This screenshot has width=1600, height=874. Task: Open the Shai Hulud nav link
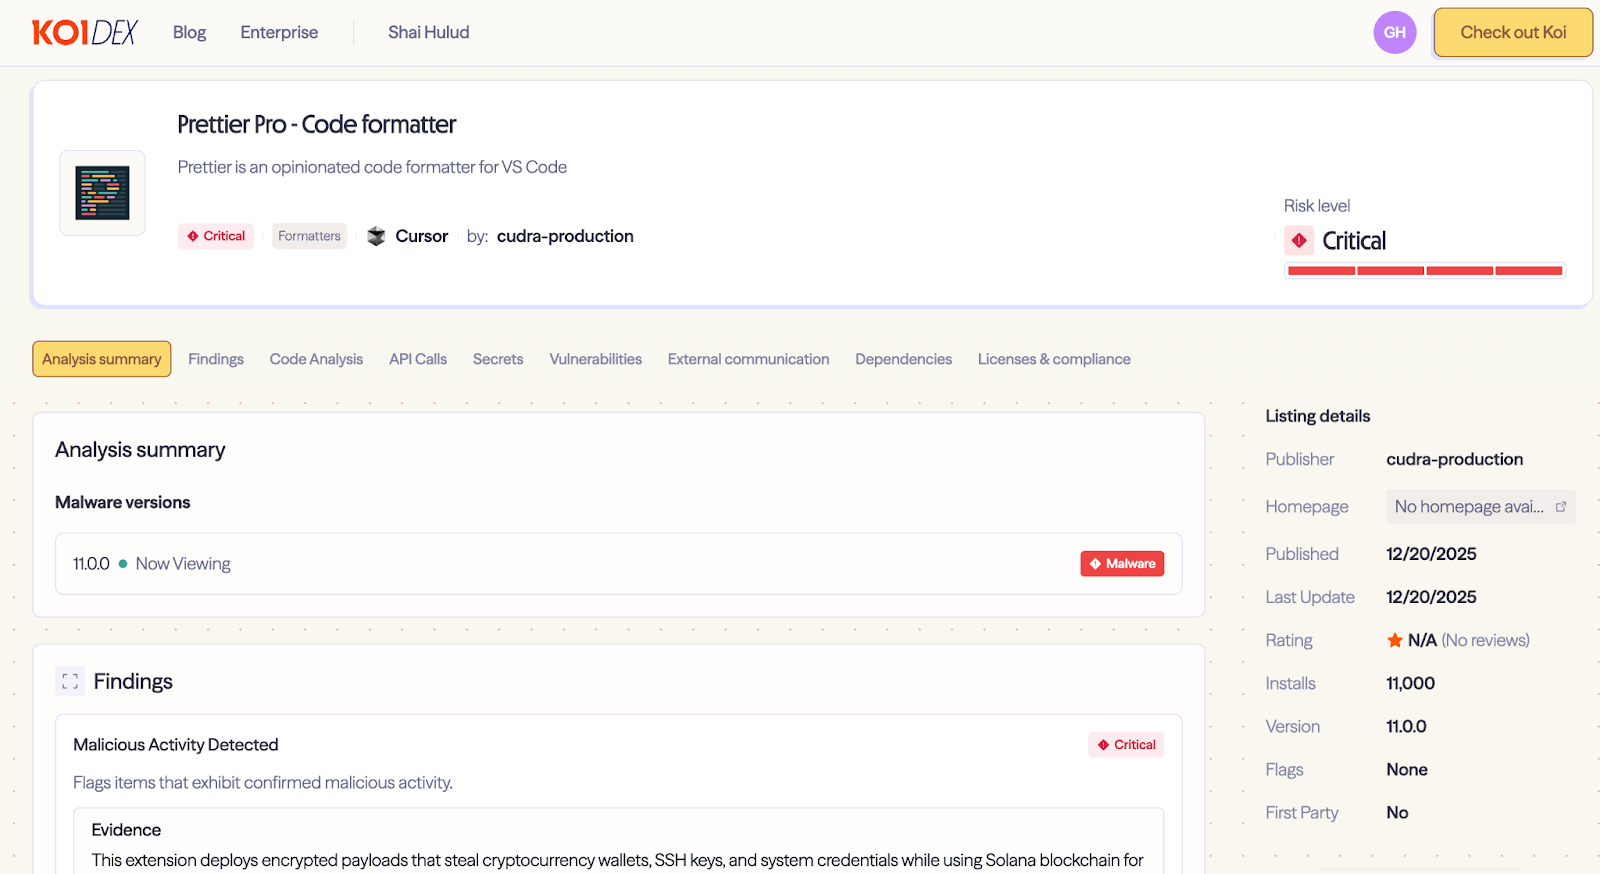(x=428, y=33)
